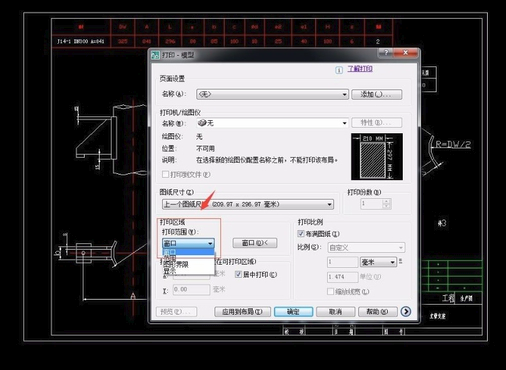Click the J14-1 row label in drawing table

coord(80,41)
